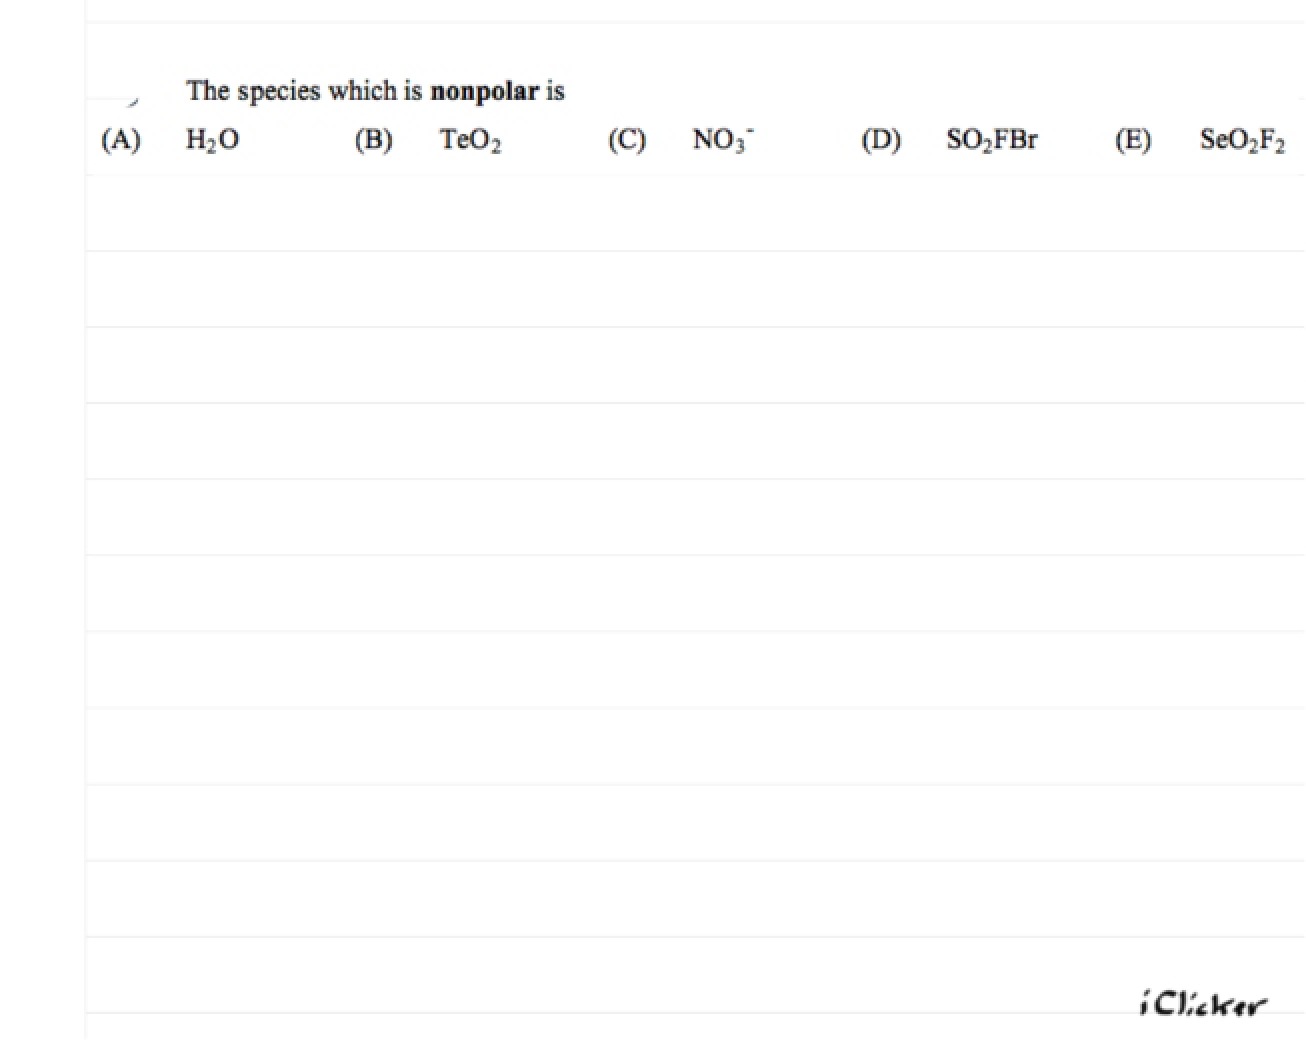Image resolution: width=1306 pixels, height=1042 pixels.
Task: Click the small tick mark above option (A)
Action: [132, 102]
